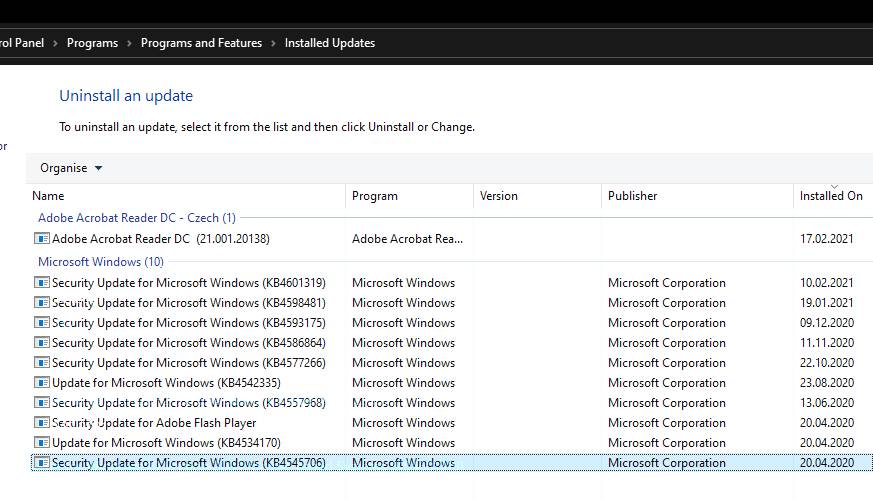Click the icon for KB4534170 update
Screen dimensions: 873x500
[42, 443]
